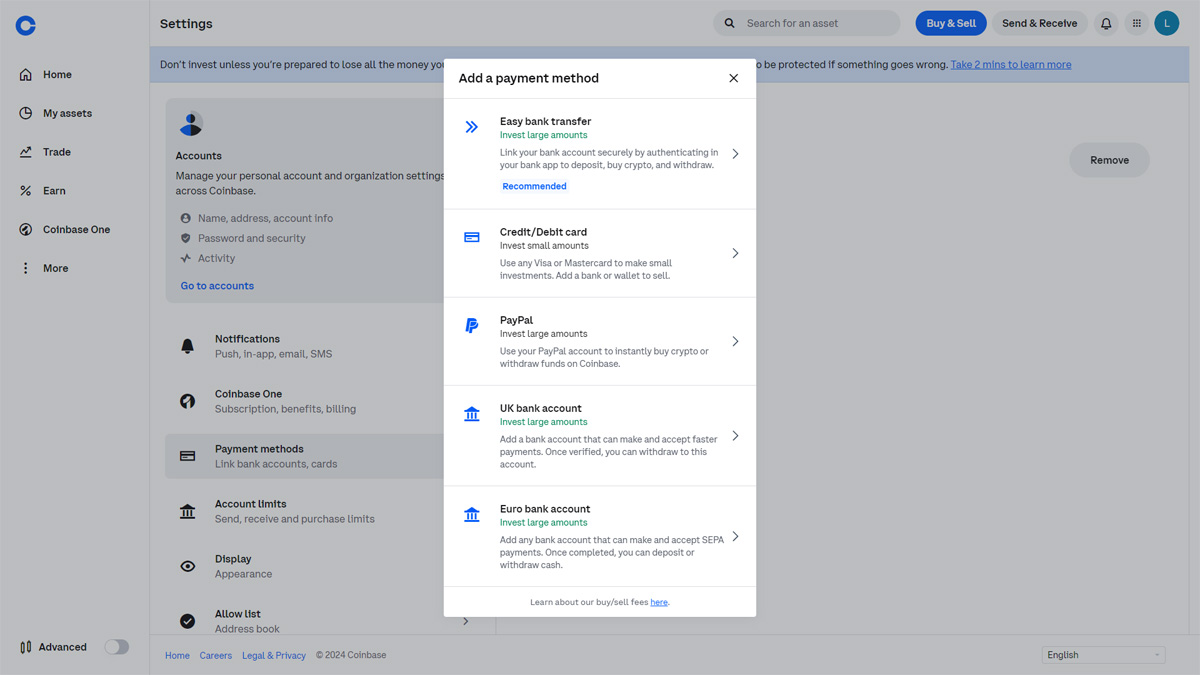Select Easy bank transfer option
The width and height of the screenshot is (1200, 675).
[x=600, y=154]
